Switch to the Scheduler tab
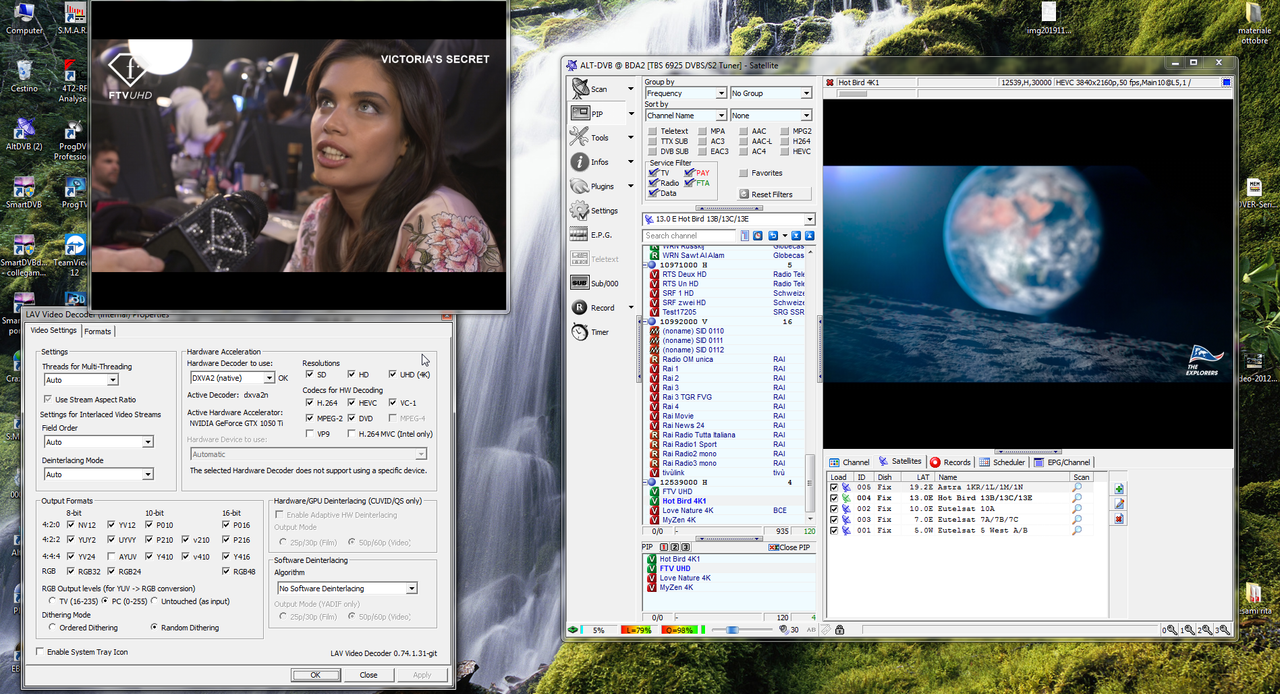1280x694 pixels. point(1003,462)
